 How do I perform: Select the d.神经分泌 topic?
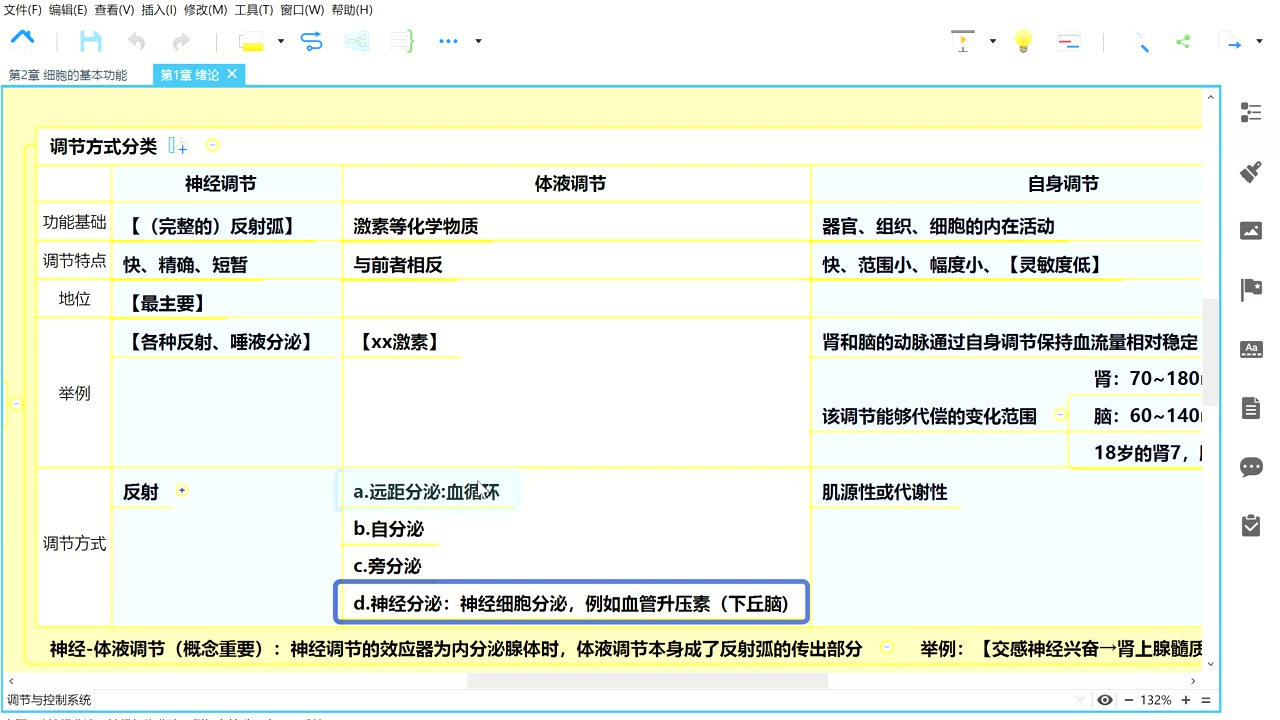pos(571,603)
